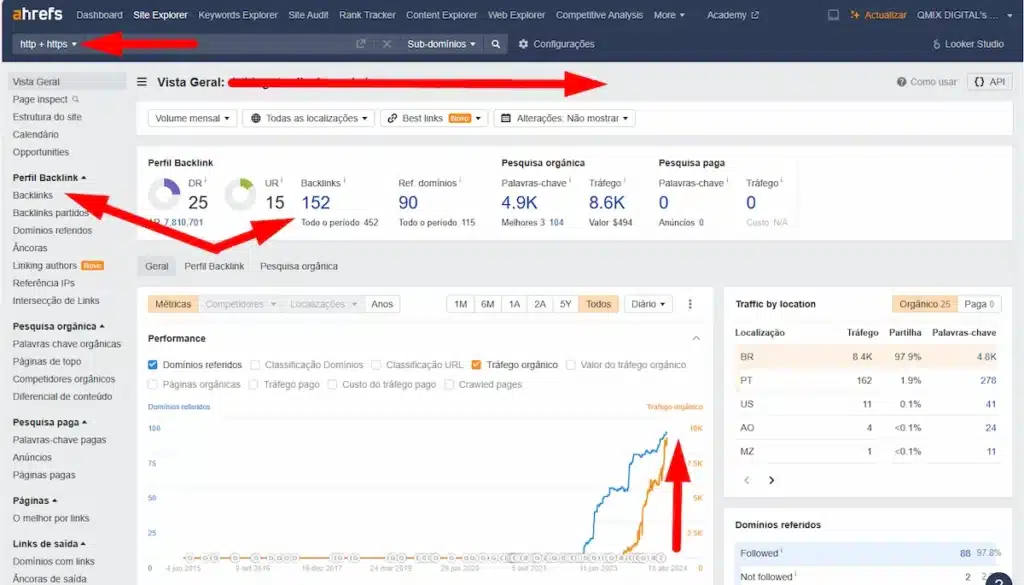Collapse the Performance section chevron
The image size is (1024, 585).
[696, 338]
